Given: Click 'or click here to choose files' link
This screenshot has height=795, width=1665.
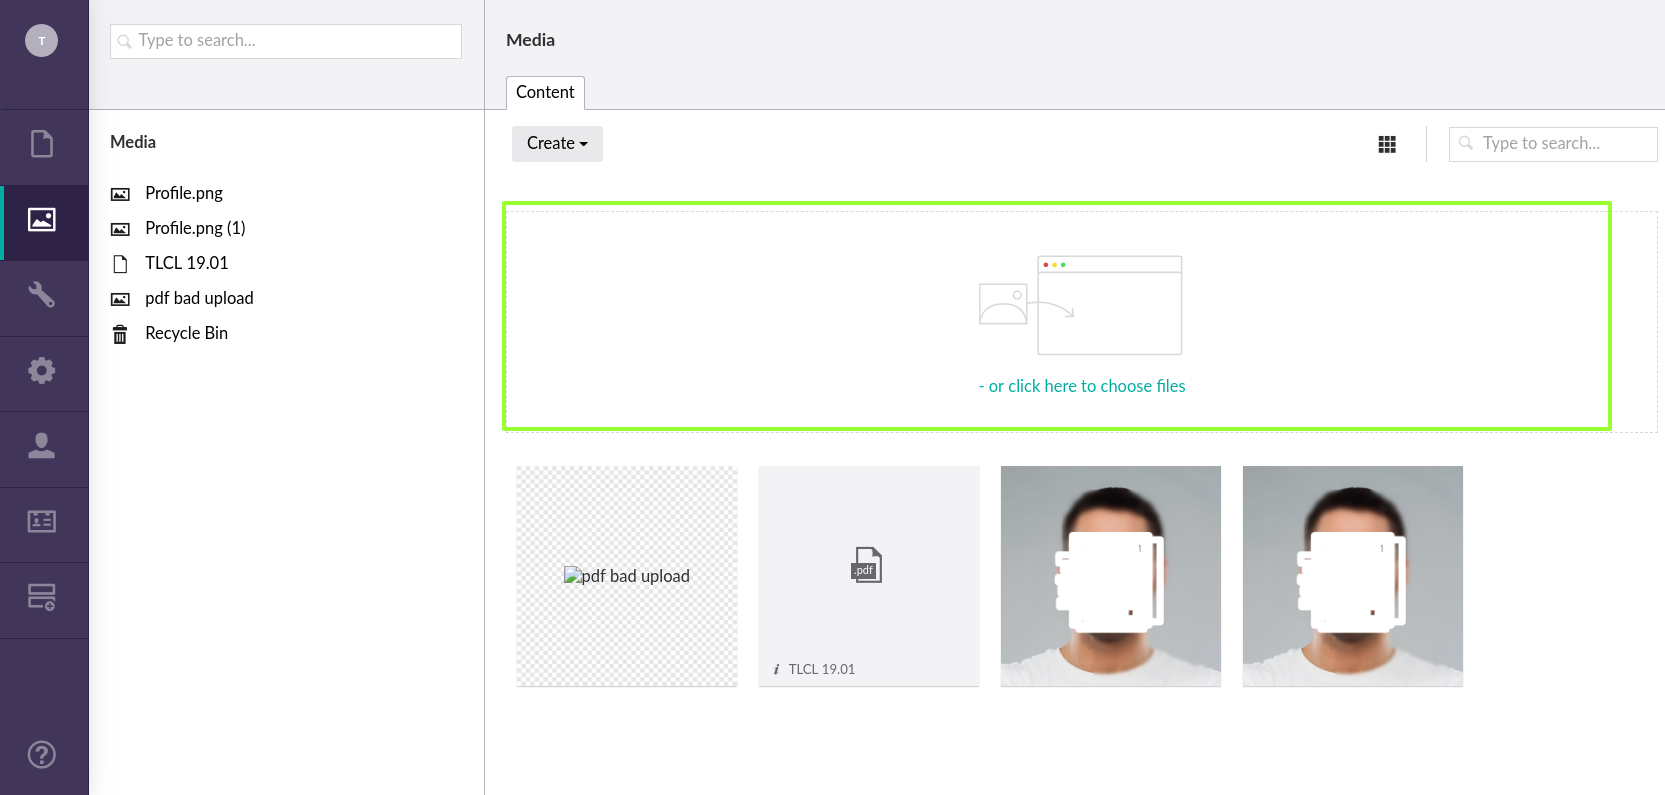Looking at the screenshot, I should (x=1082, y=386).
